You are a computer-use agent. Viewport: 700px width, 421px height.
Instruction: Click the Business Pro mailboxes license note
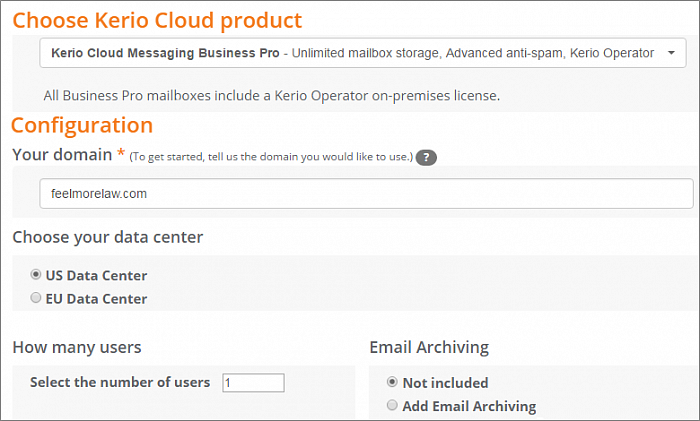(x=271, y=96)
